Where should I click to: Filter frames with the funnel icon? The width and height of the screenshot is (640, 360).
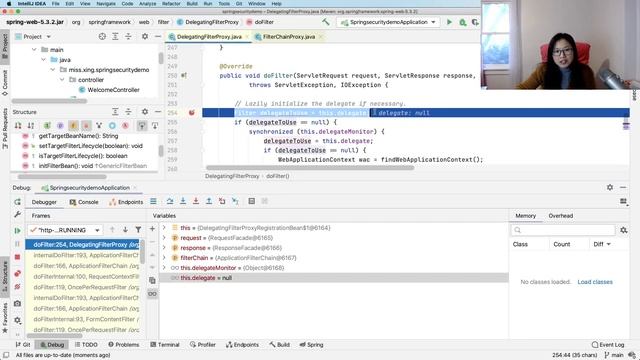click(x=138, y=230)
